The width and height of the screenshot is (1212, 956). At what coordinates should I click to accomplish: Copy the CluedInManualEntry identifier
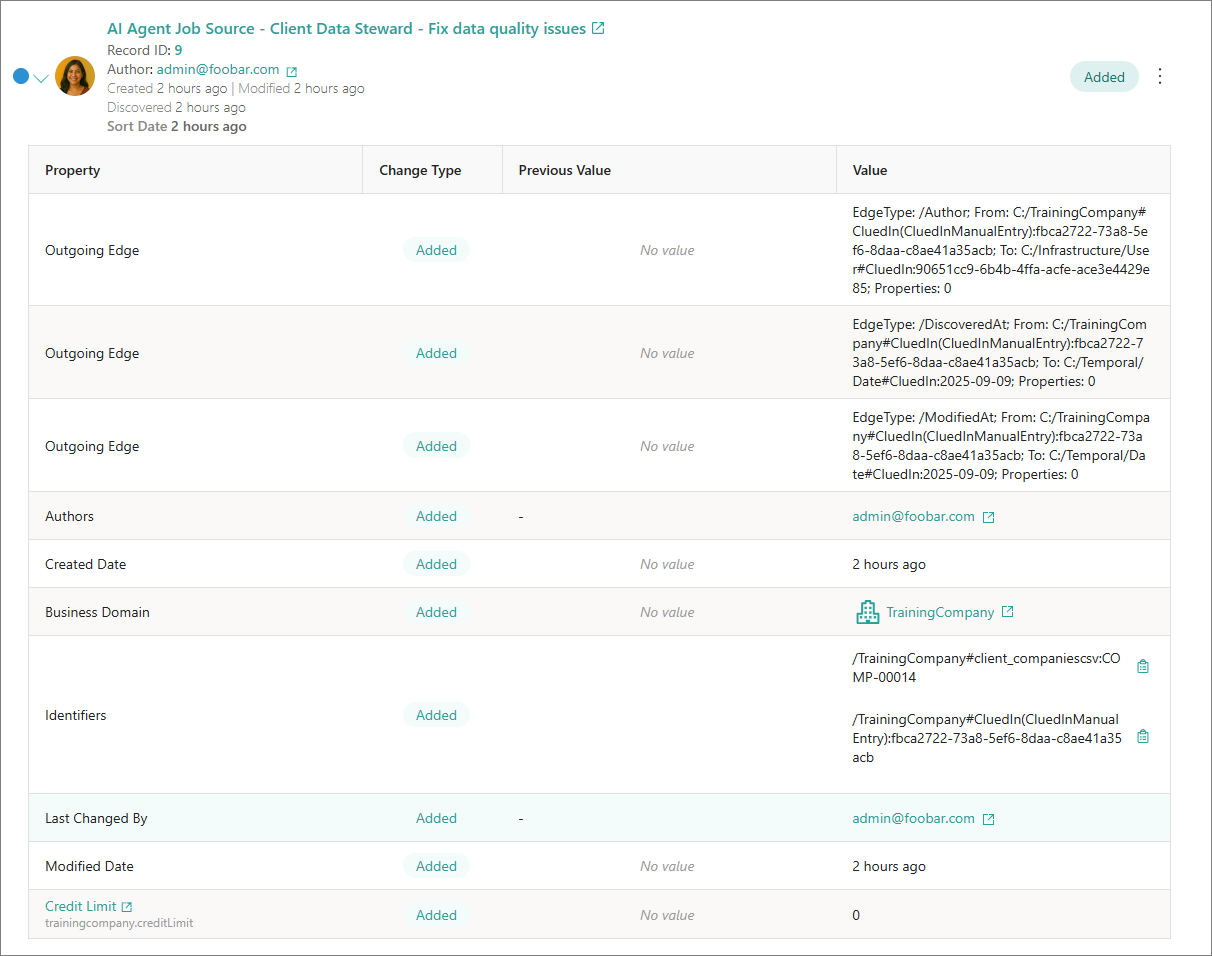pyautogui.click(x=1143, y=737)
